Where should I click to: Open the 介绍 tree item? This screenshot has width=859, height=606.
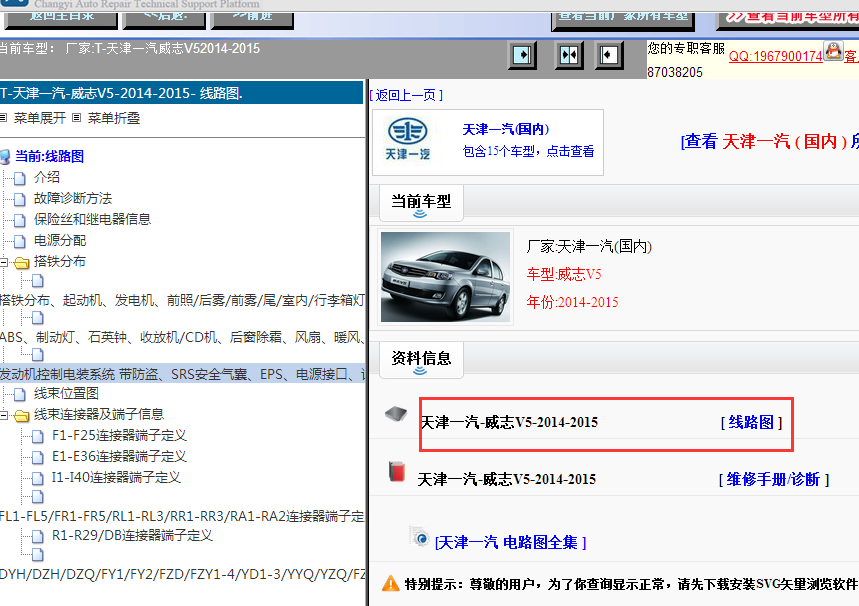[x=47, y=177]
